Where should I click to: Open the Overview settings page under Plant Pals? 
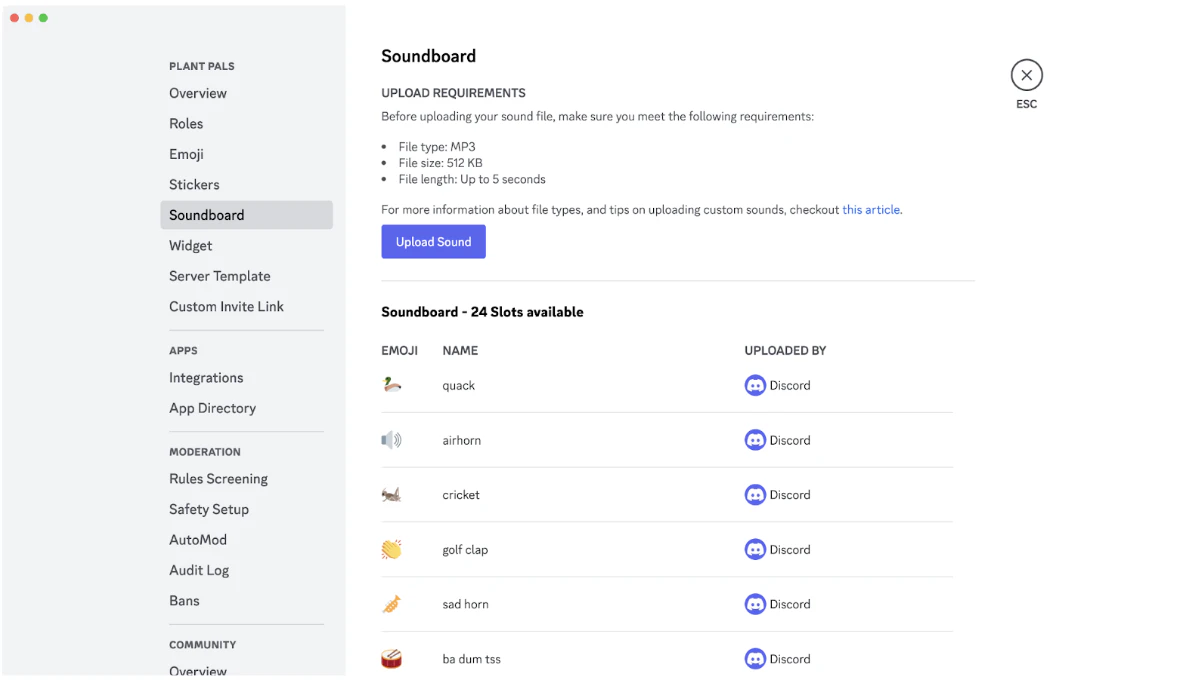(x=198, y=93)
